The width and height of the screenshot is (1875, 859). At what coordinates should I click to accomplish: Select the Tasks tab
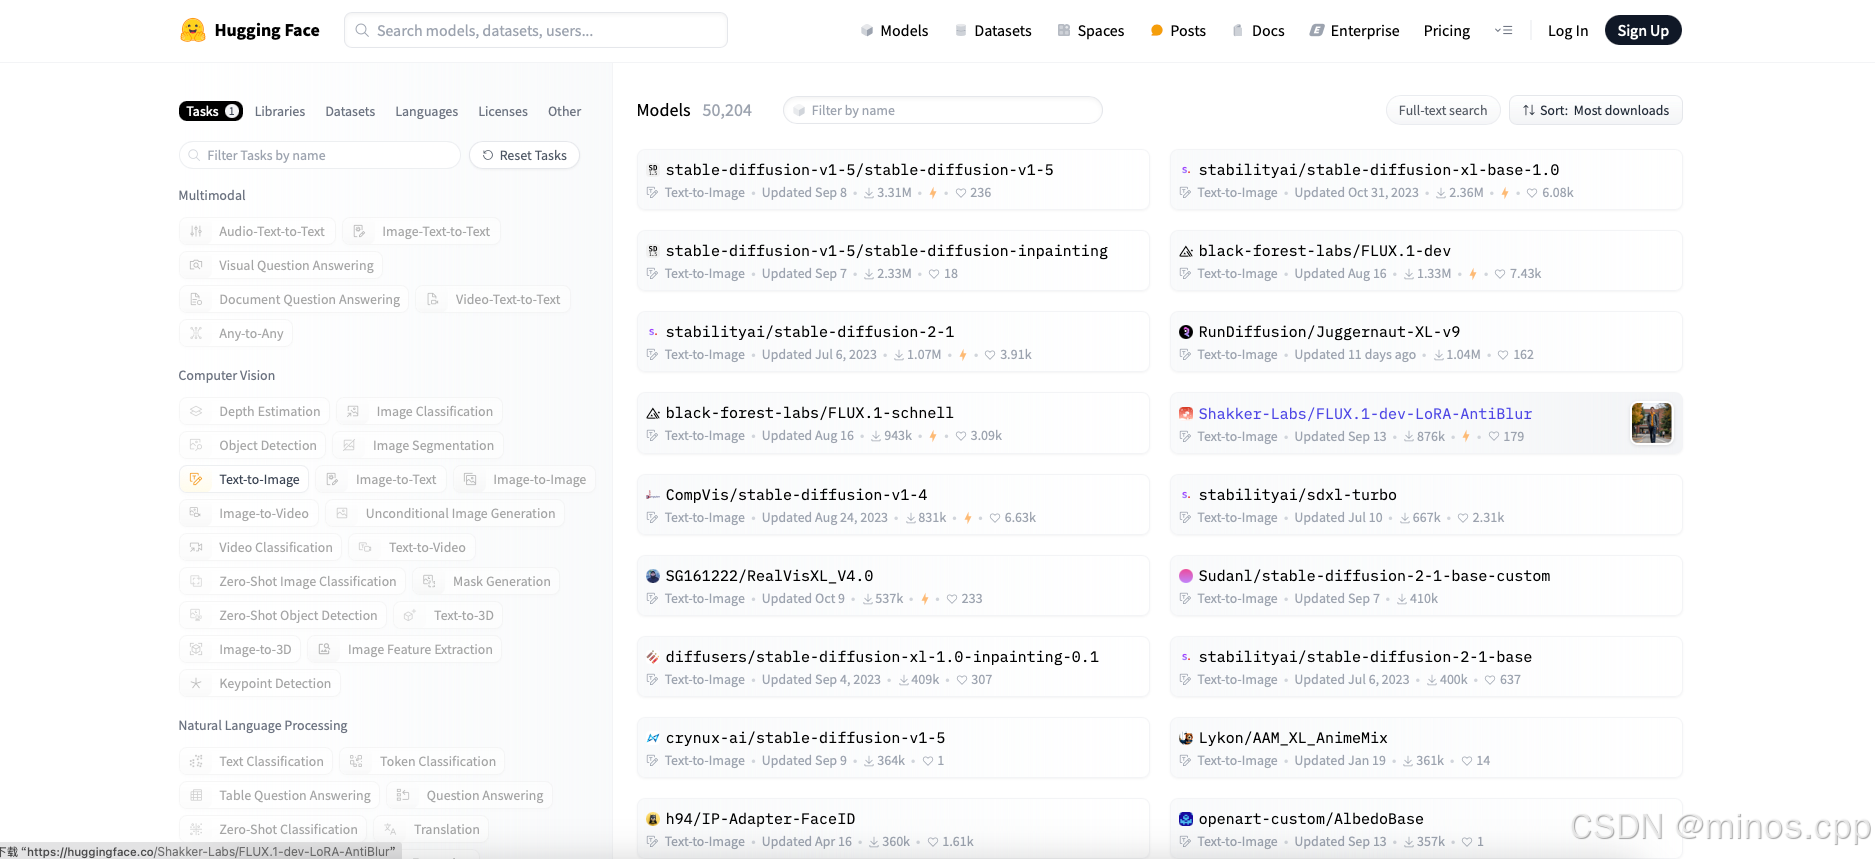point(211,111)
